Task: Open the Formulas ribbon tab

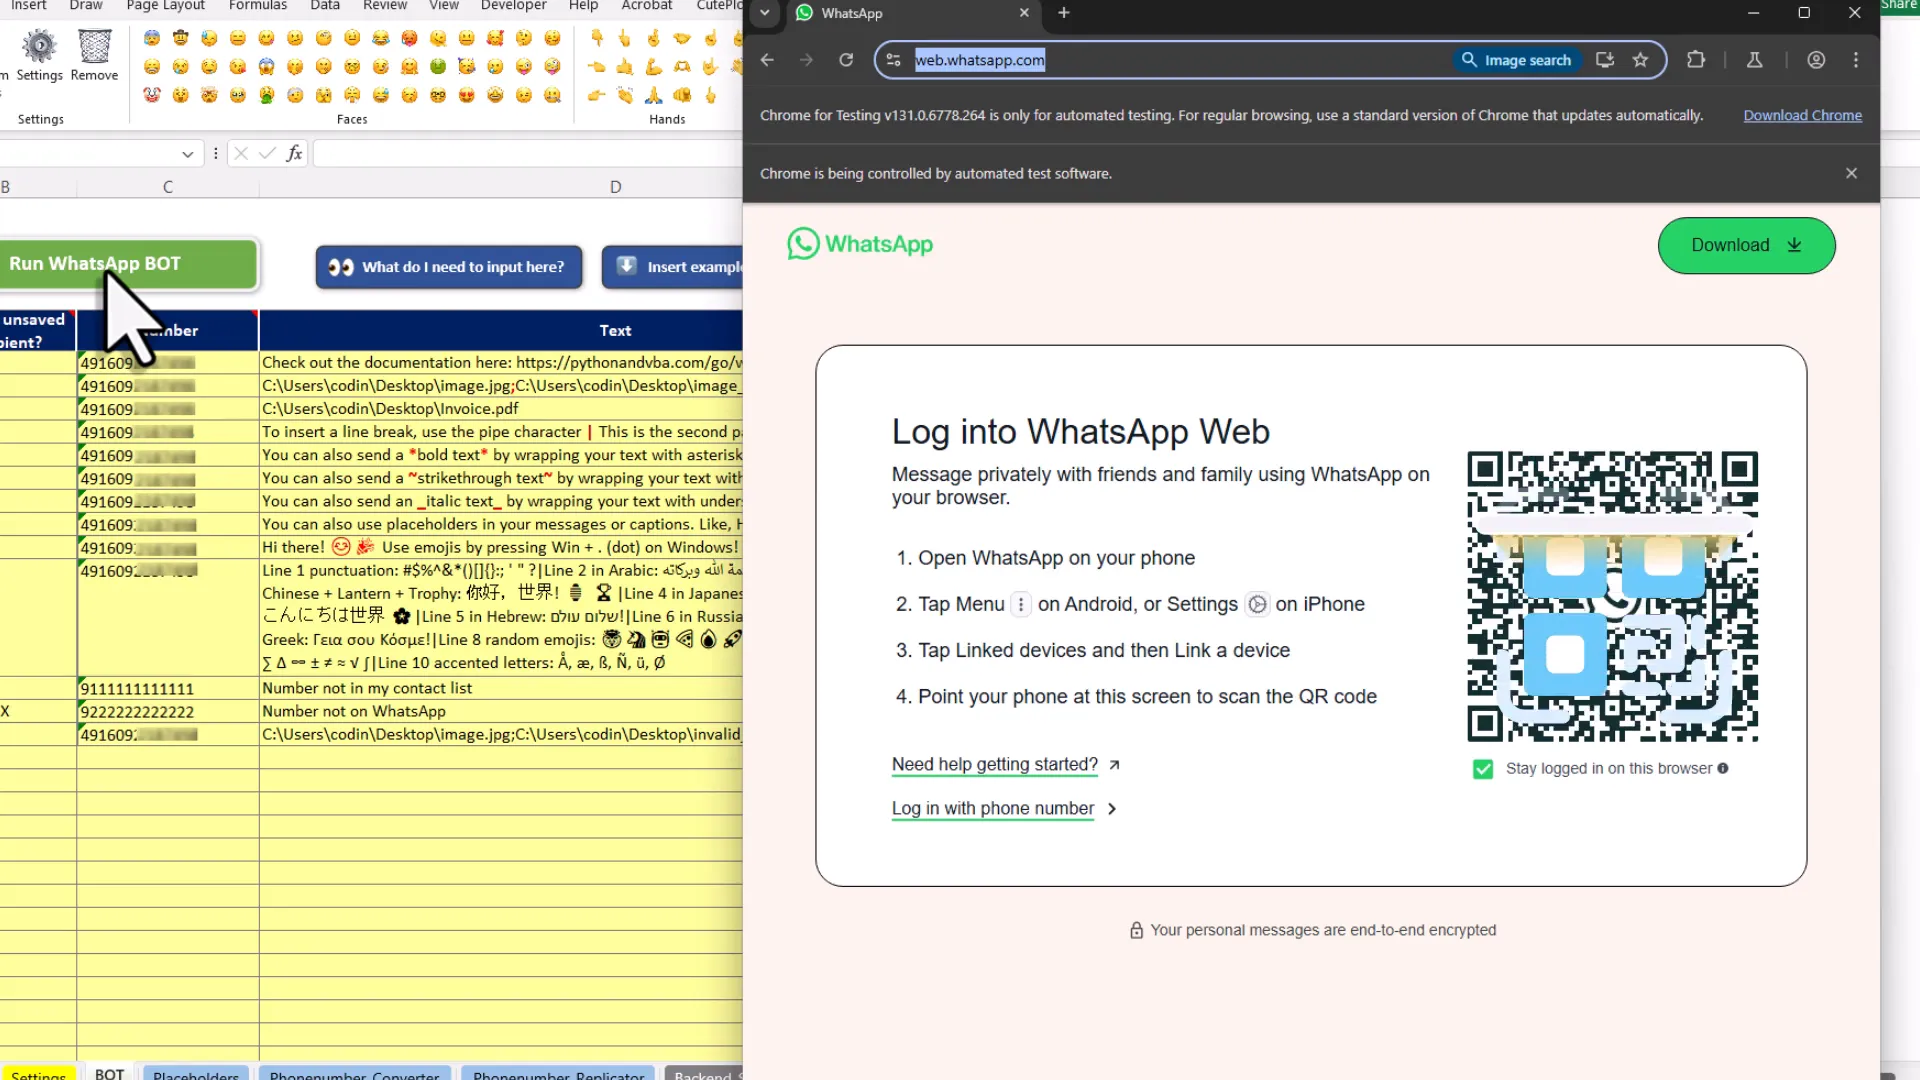Action: tap(258, 6)
